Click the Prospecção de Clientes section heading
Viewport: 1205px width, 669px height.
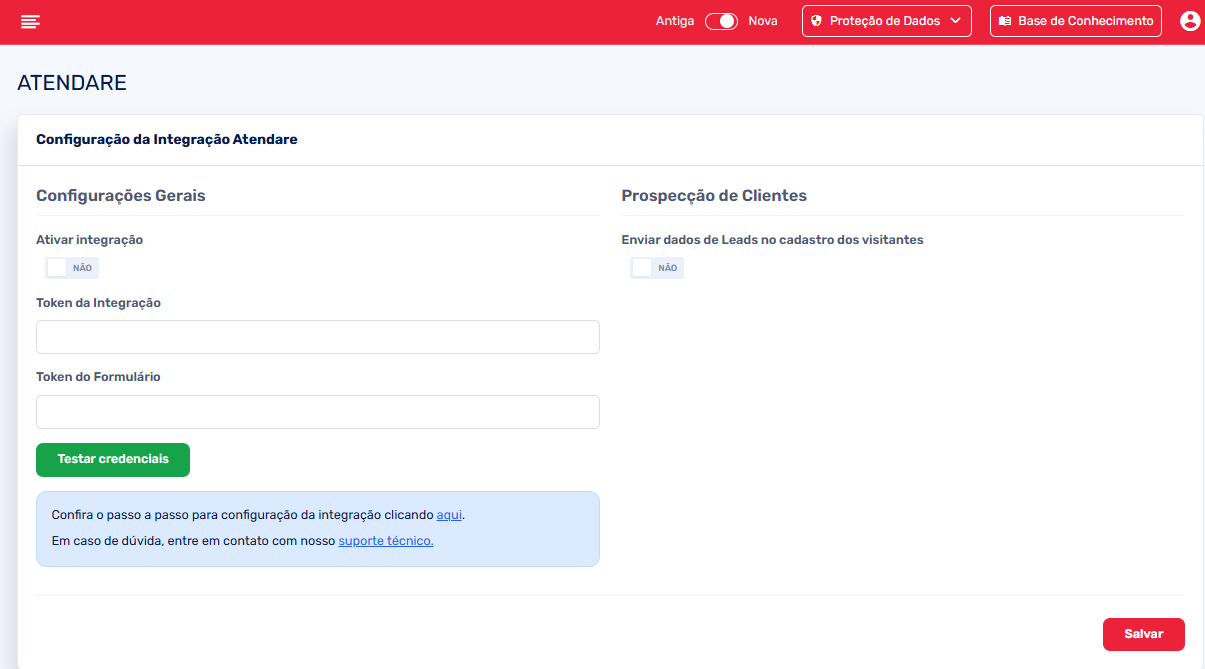pyautogui.click(x=714, y=196)
